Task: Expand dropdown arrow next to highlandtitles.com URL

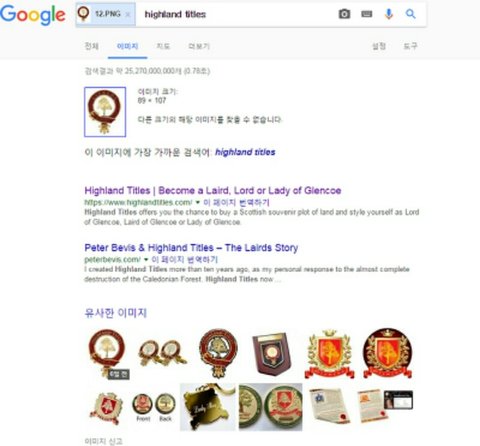Action: [197, 202]
